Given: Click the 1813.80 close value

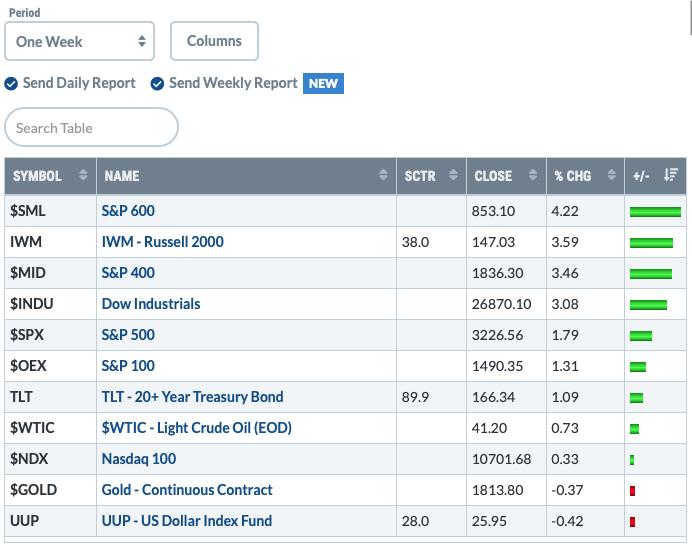Looking at the screenshot, I should point(497,490).
